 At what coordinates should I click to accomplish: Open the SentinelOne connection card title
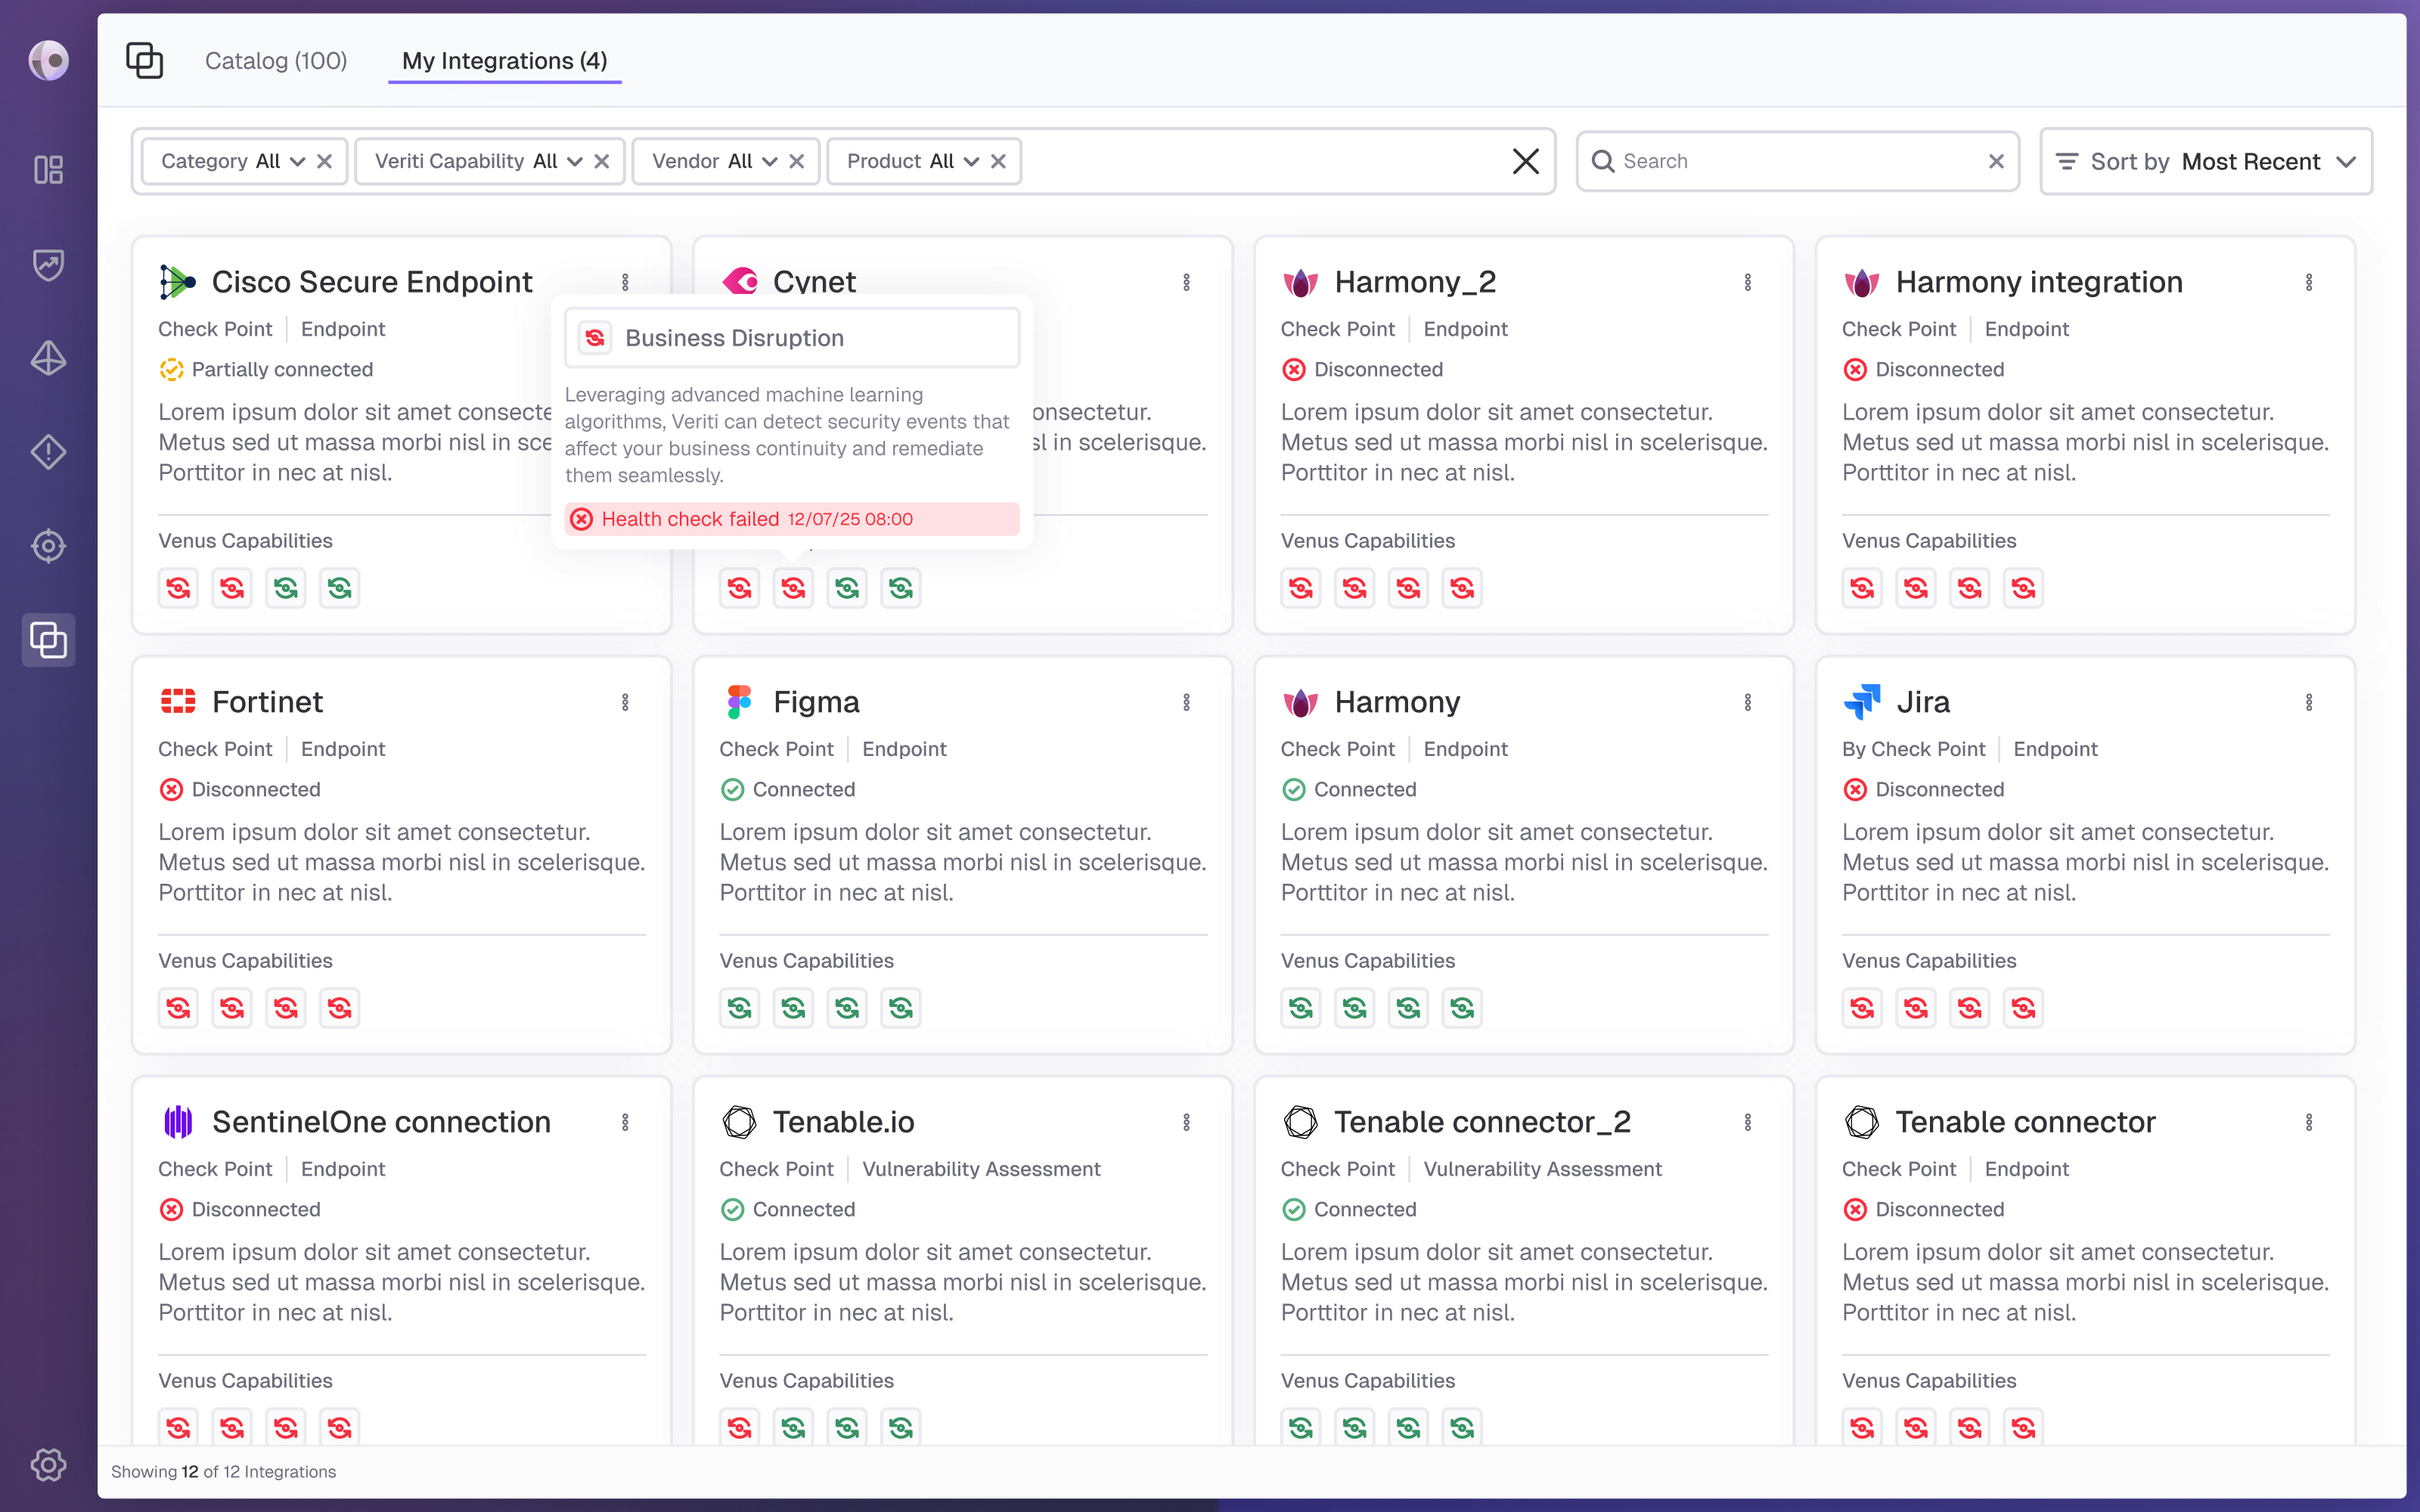[381, 1122]
